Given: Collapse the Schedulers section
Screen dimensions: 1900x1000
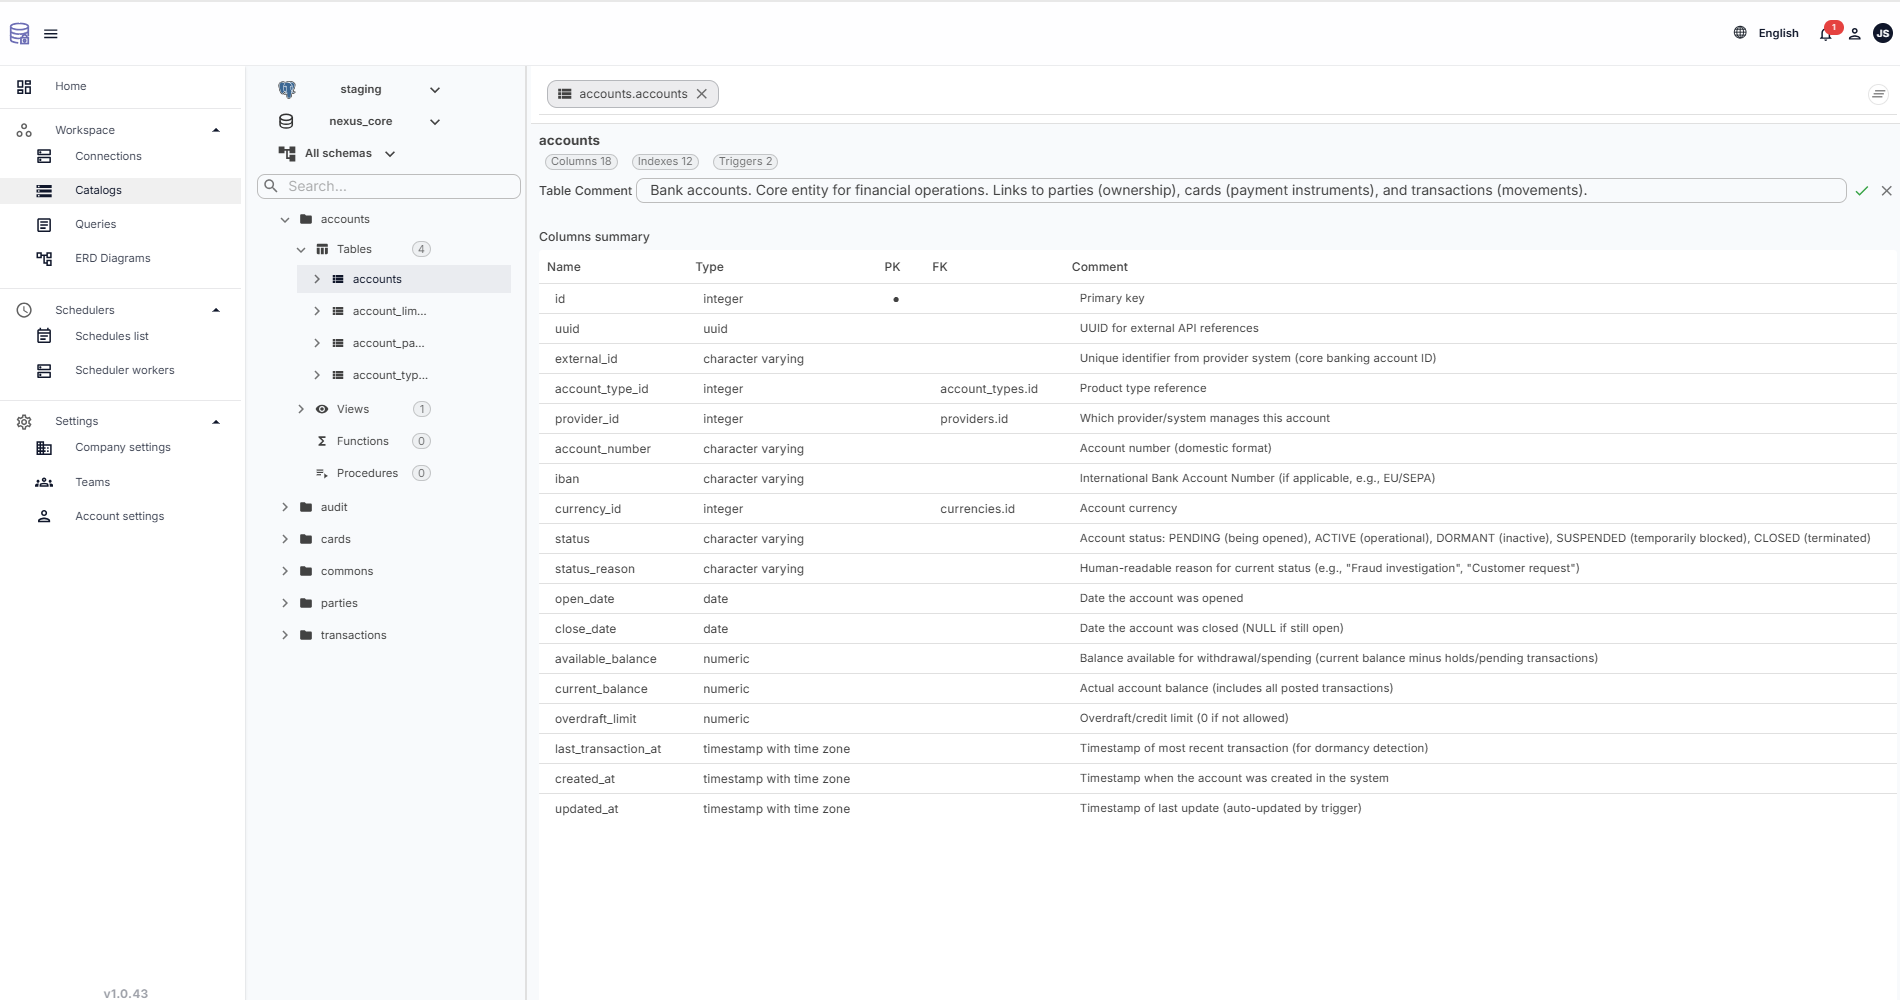Looking at the screenshot, I should click(215, 310).
